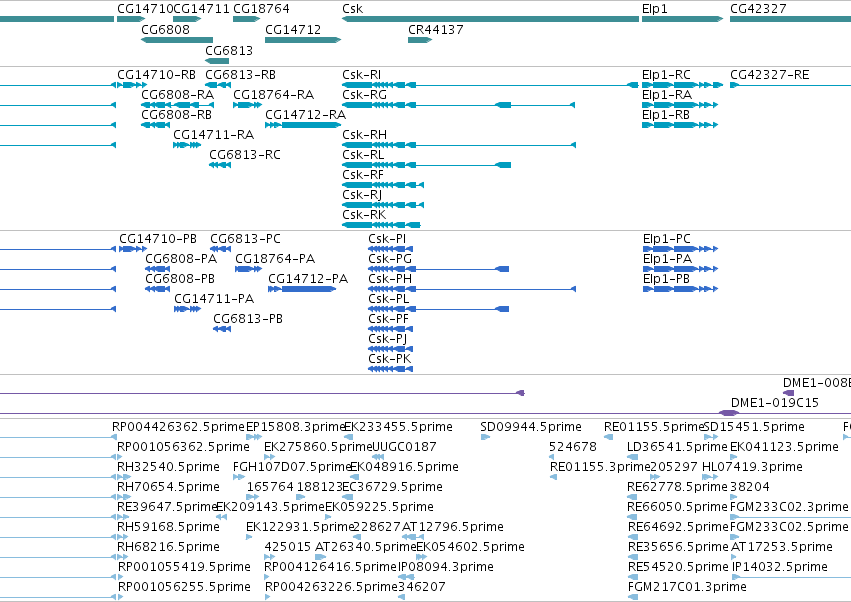Open the Csk-RK transcript label
This screenshot has height=602, width=851.
tap(364, 215)
